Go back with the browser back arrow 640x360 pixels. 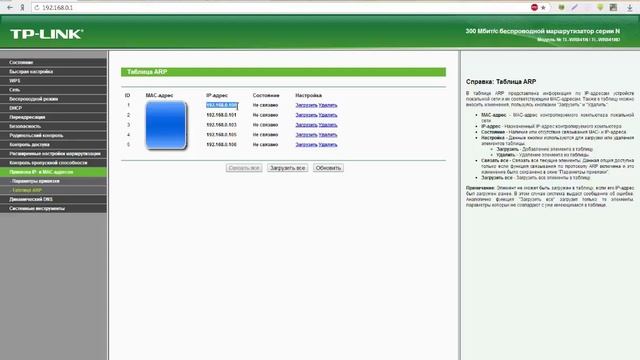(10, 7)
